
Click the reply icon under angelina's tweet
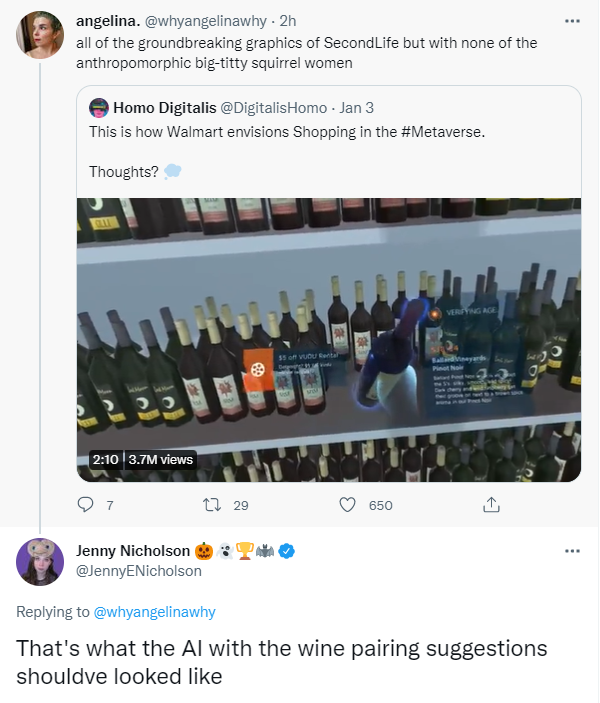point(86,505)
